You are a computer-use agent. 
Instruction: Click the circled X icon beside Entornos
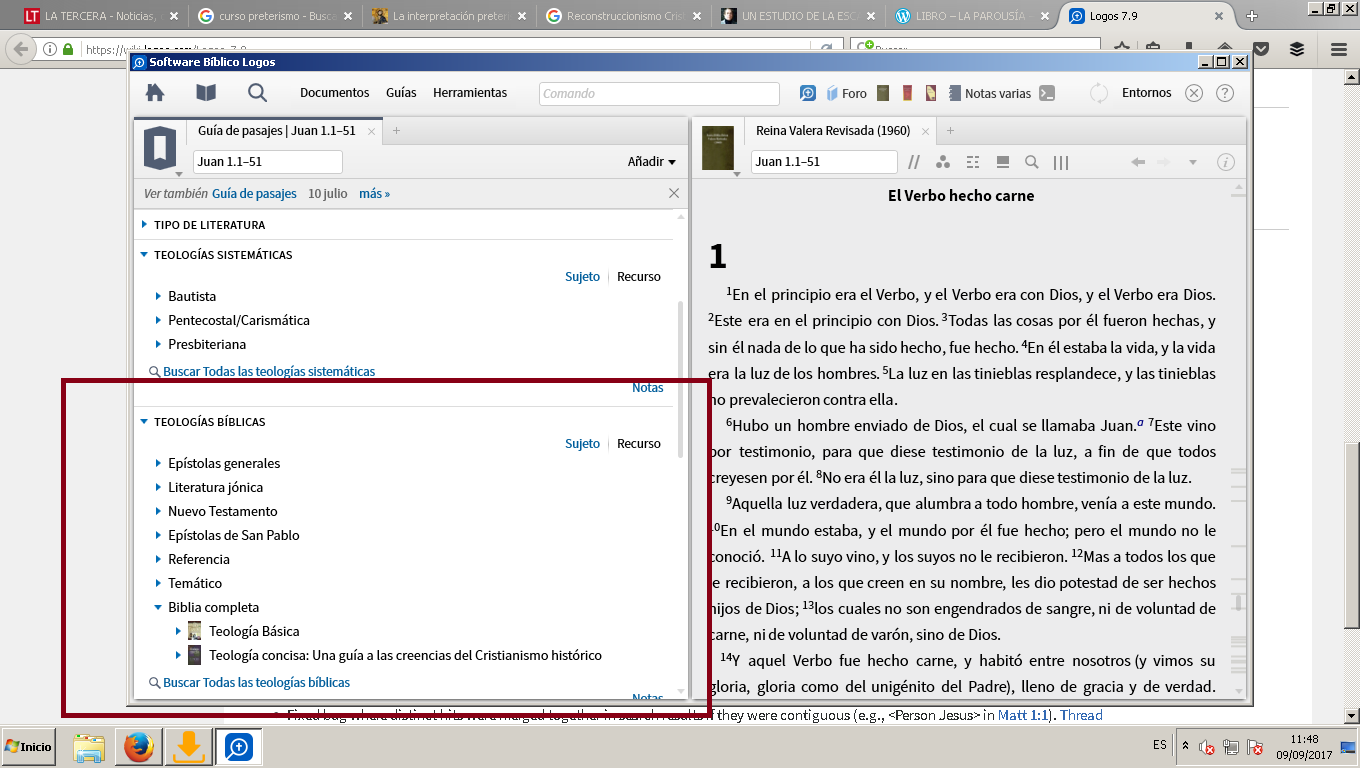pos(1194,93)
